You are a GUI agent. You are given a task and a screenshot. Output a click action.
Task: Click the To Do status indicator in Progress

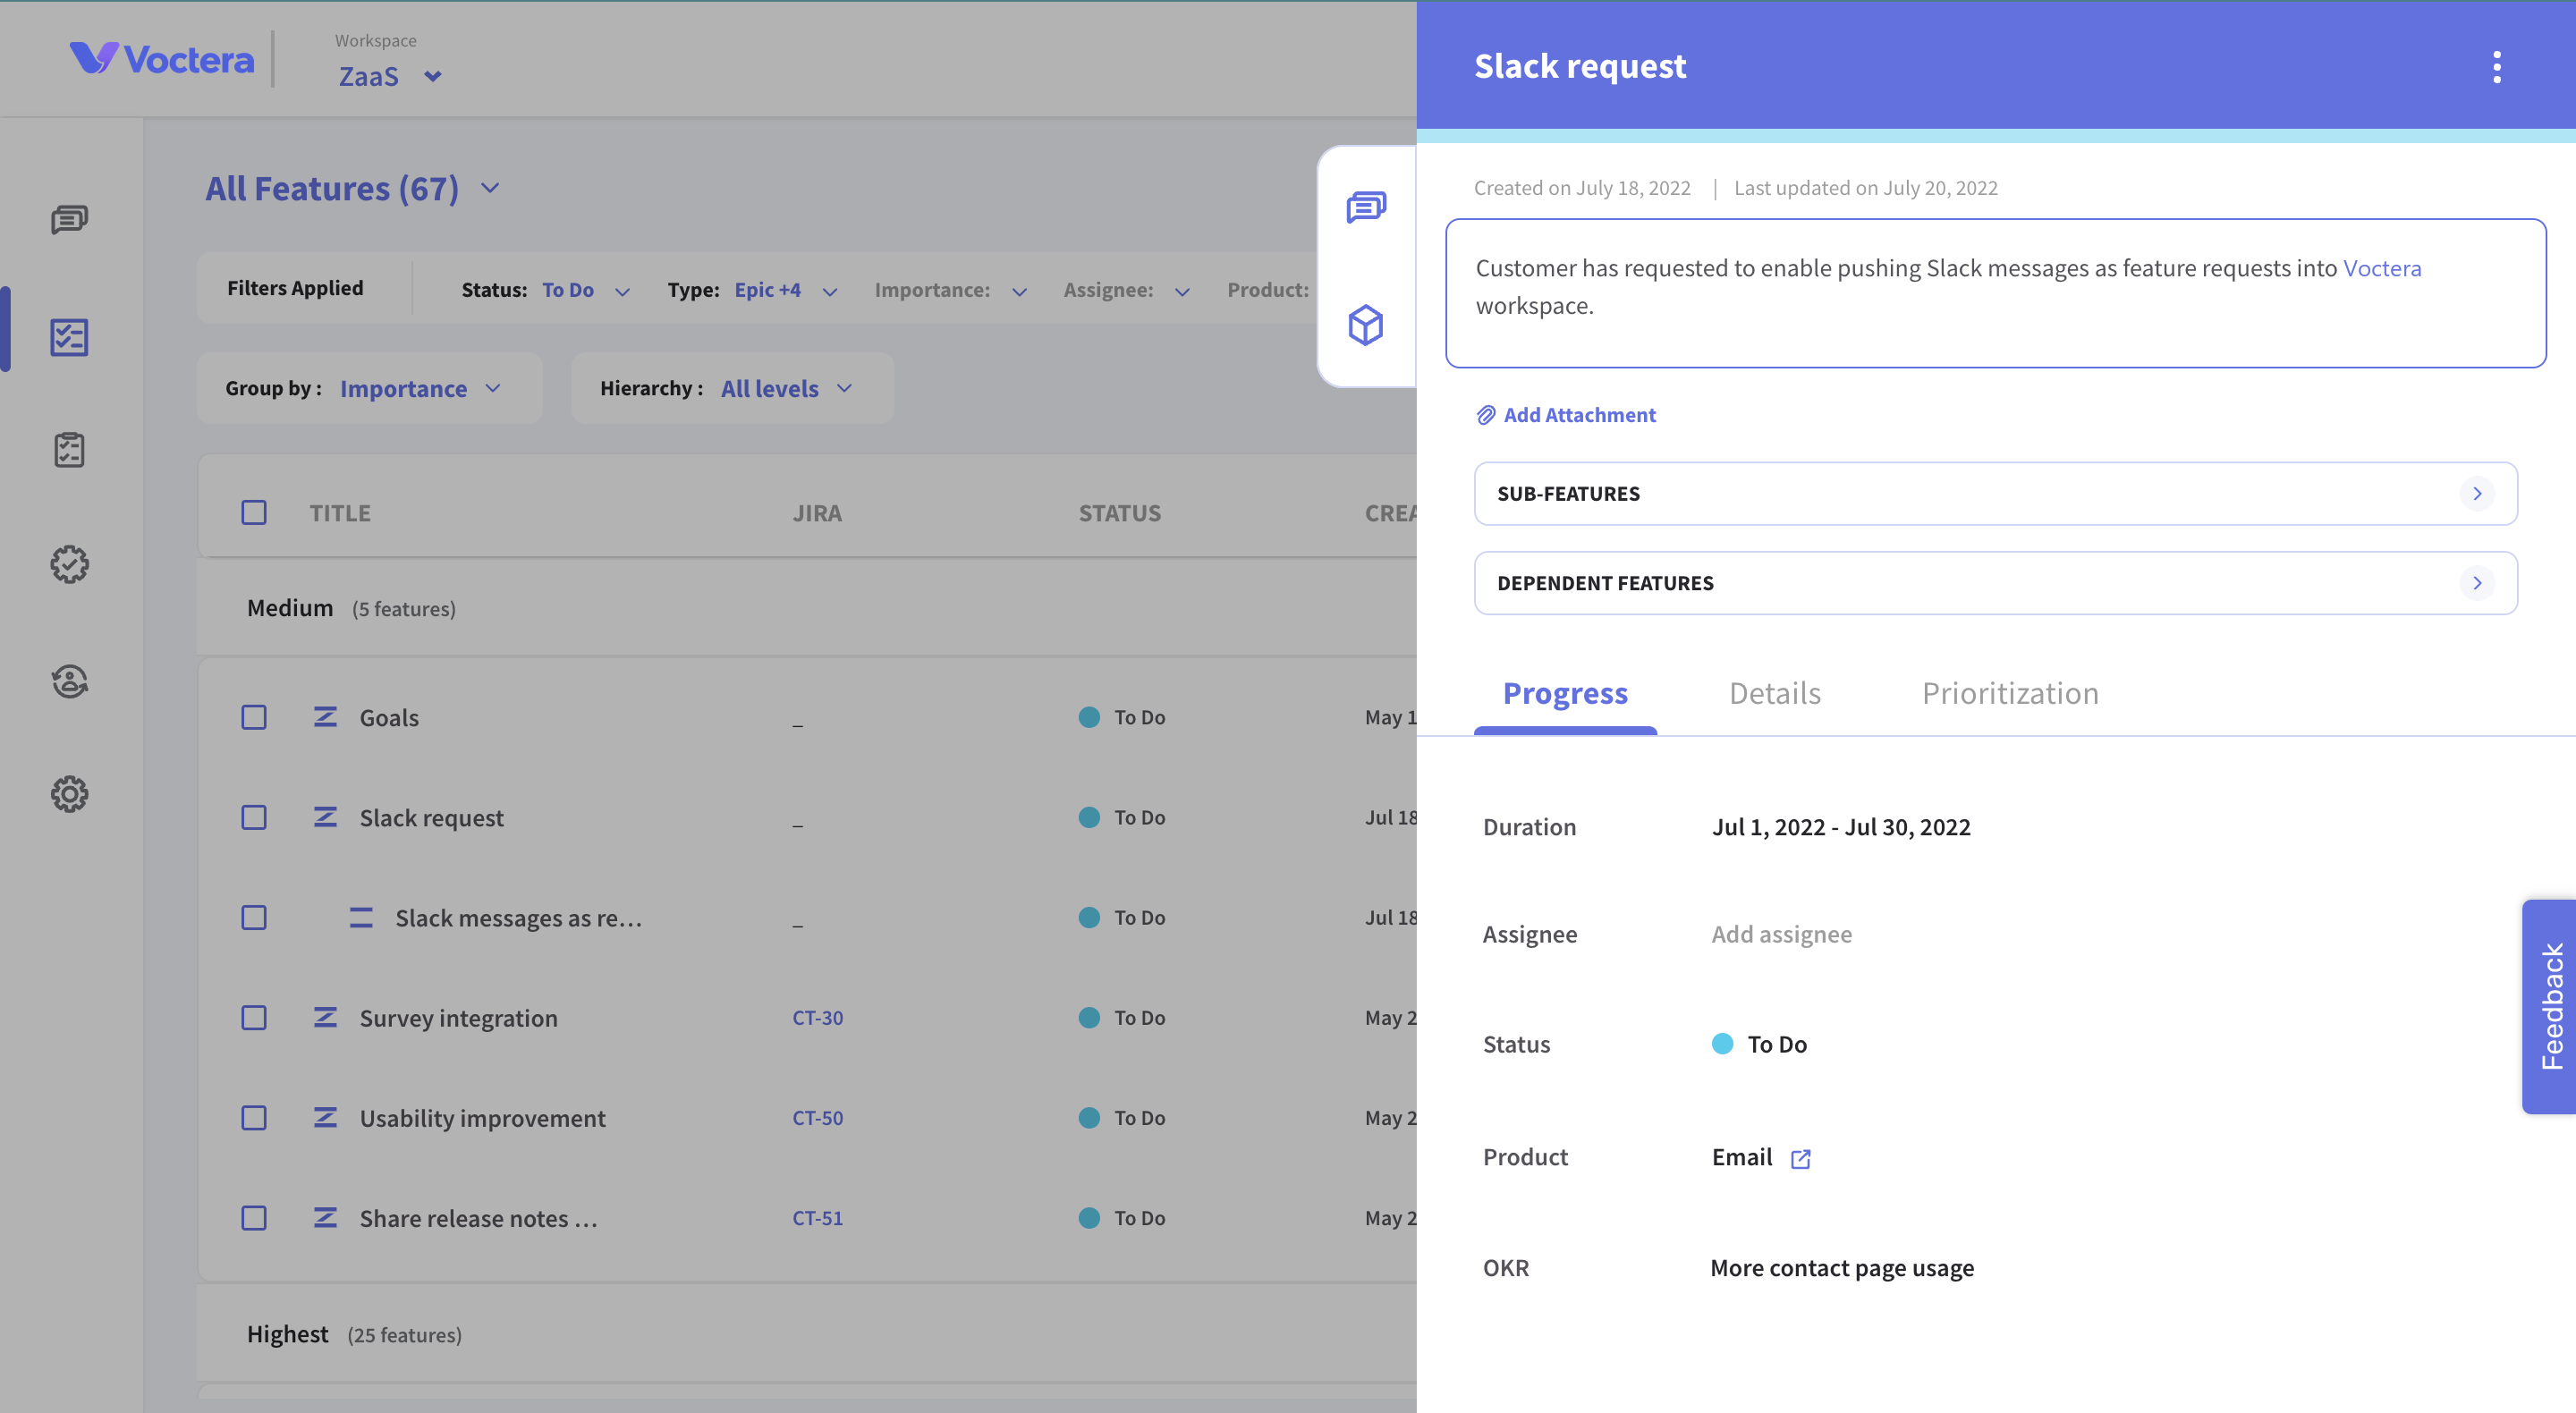point(1759,1044)
